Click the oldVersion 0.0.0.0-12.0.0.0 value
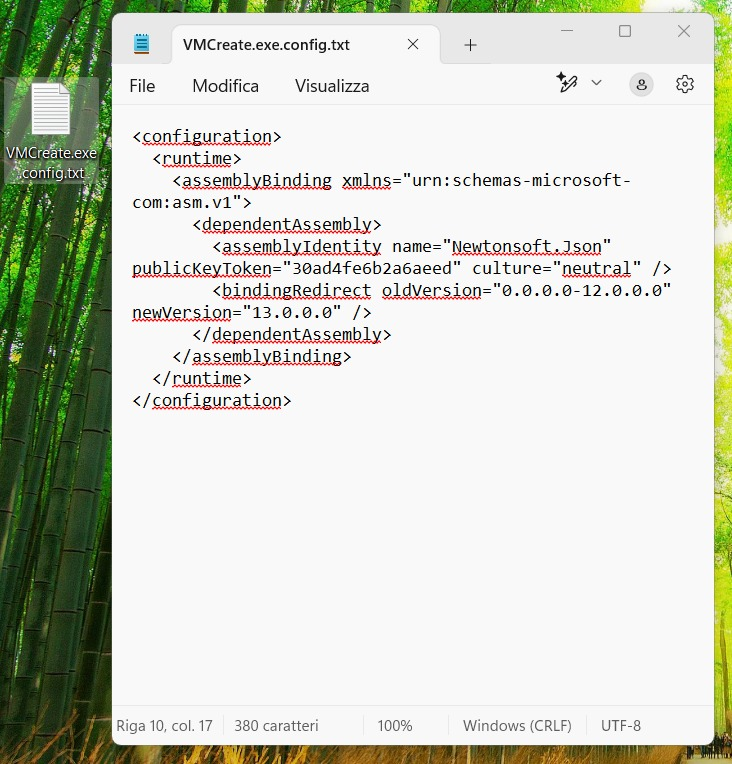 click(x=582, y=290)
